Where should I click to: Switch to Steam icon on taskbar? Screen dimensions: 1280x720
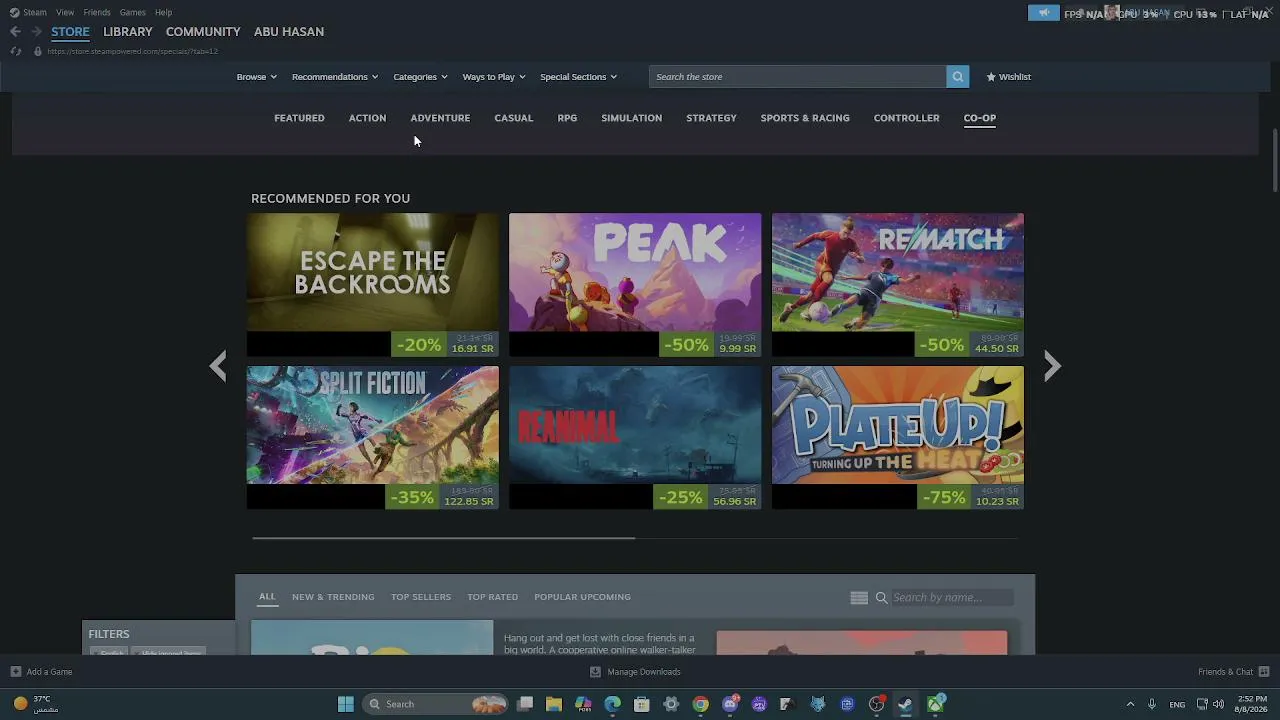[x=905, y=704]
